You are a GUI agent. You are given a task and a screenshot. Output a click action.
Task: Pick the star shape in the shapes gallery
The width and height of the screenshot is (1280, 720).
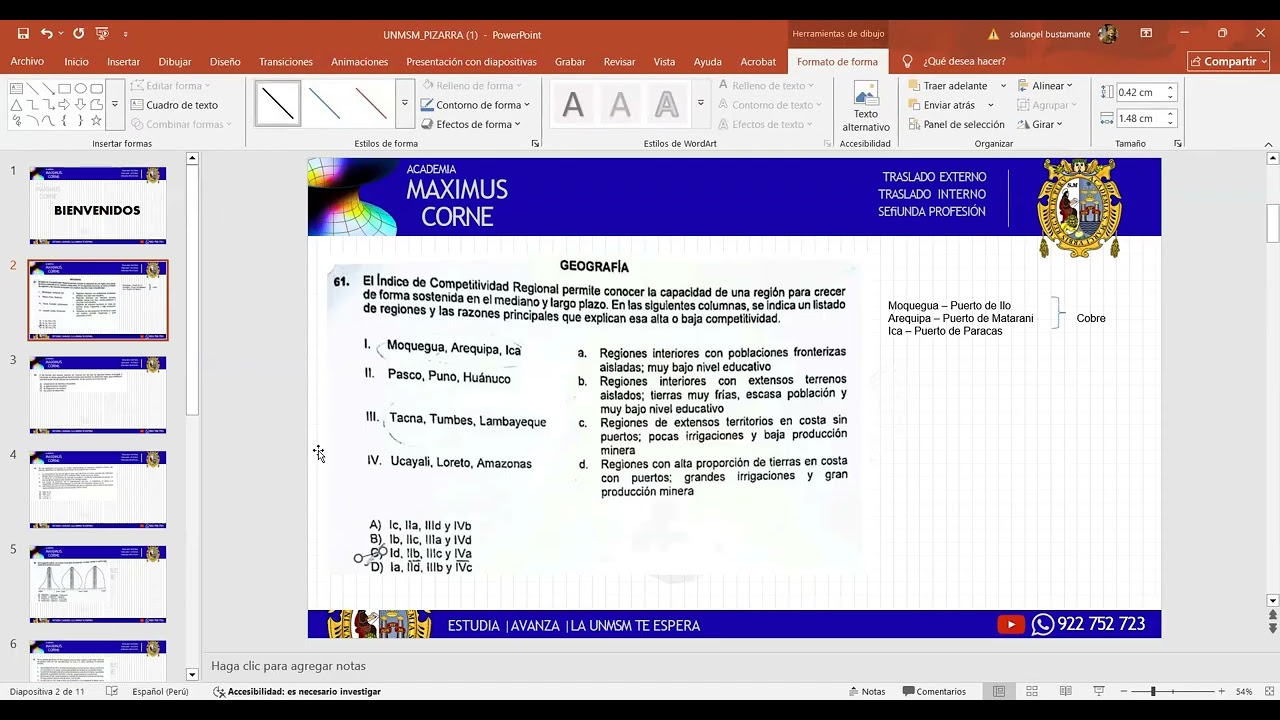pyautogui.click(x=96, y=120)
